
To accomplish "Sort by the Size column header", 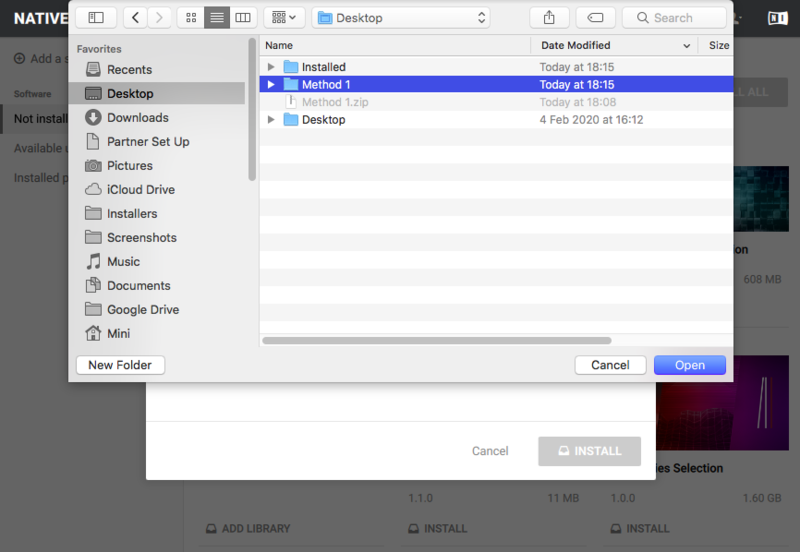I will pyautogui.click(x=718, y=45).
